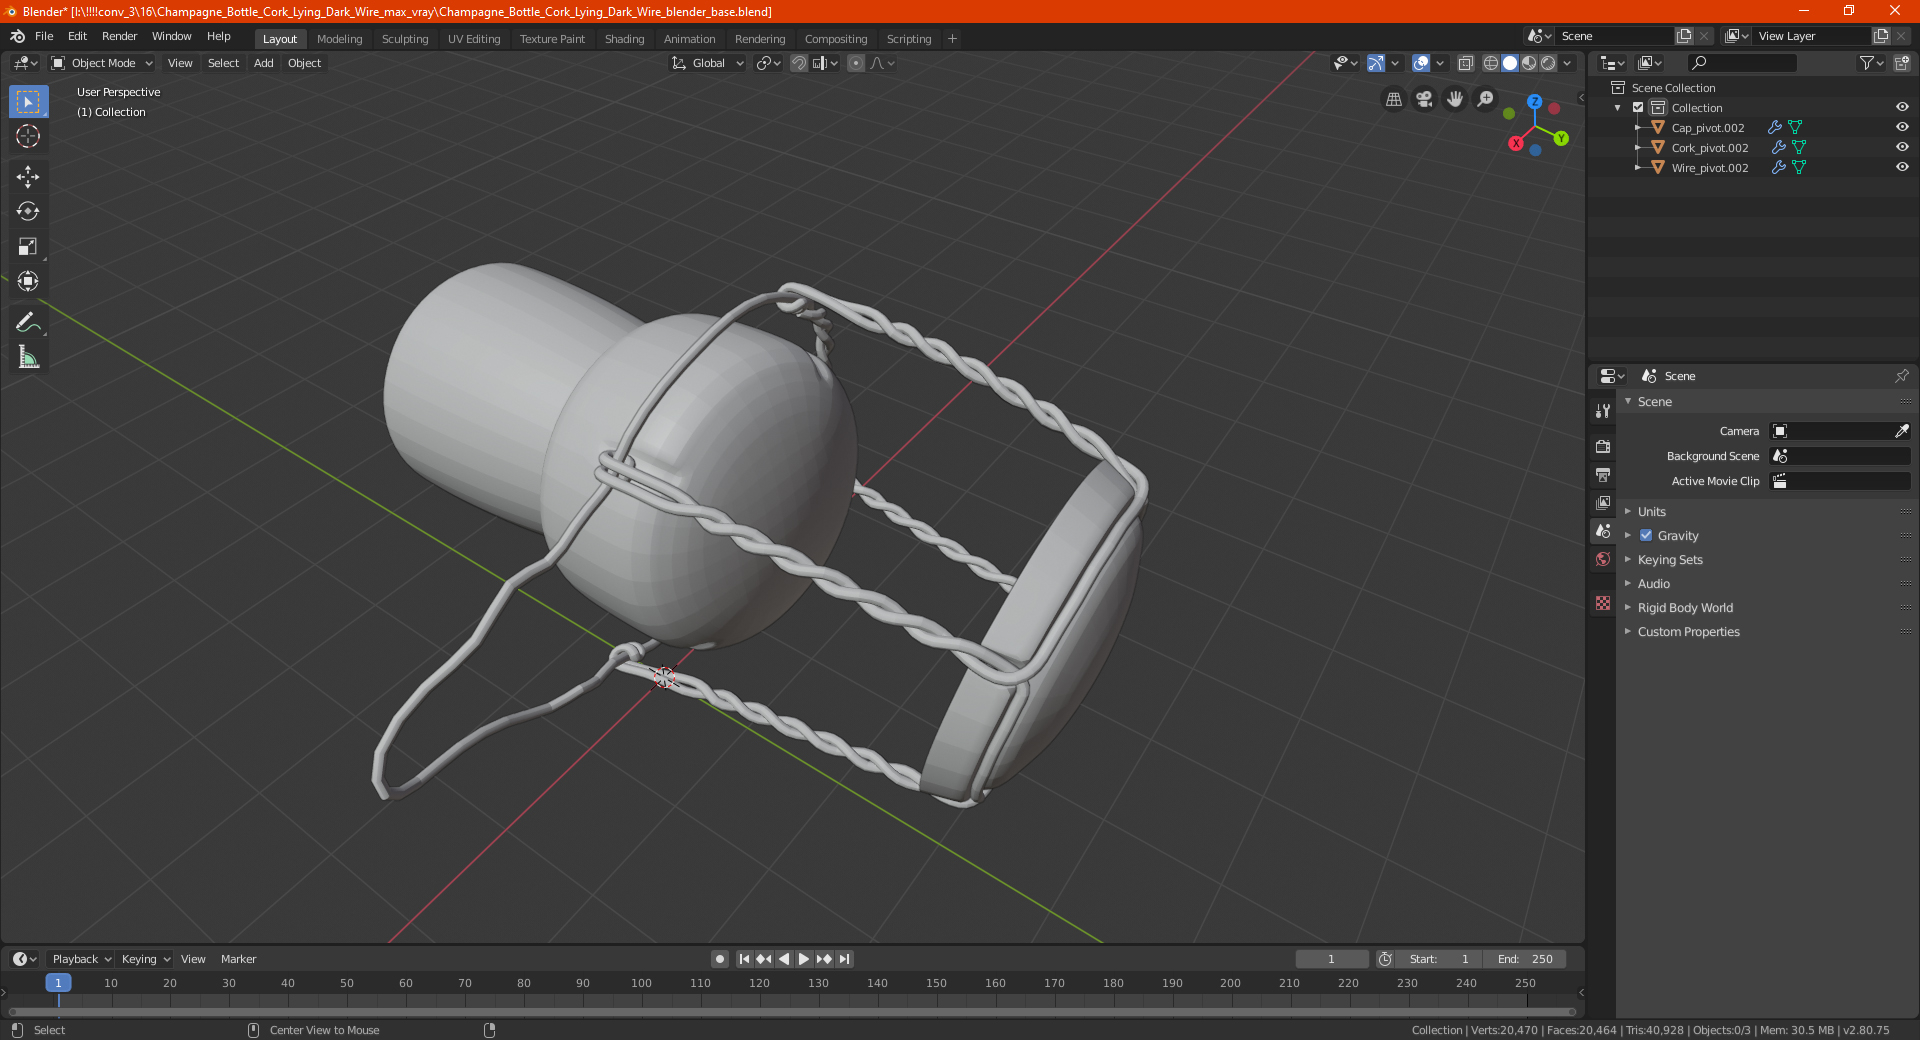The width and height of the screenshot is (1920, 1040).
Task: Hide Wire_pivot.002 with eye icon
Action: (1902, 168)
